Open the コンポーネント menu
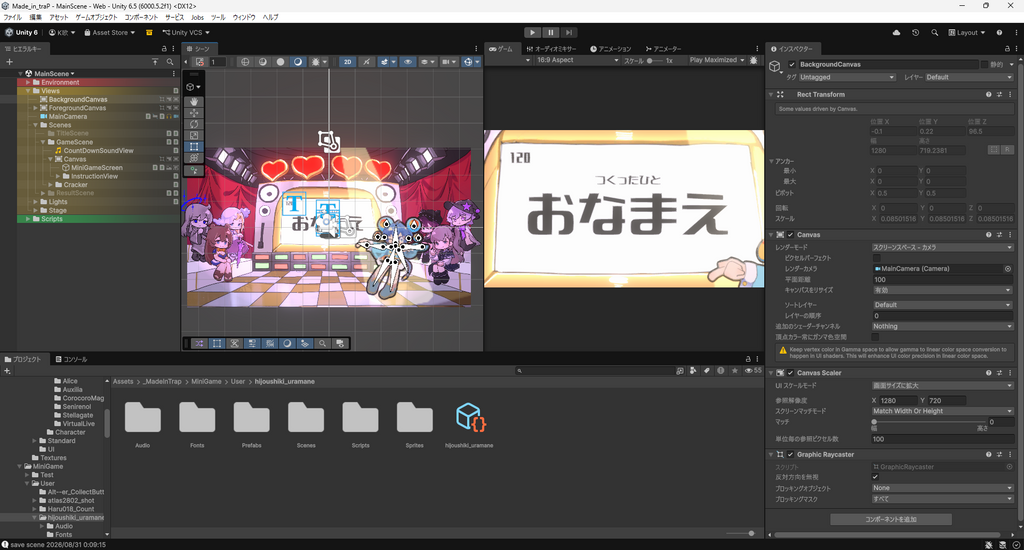 click(141, 18)
